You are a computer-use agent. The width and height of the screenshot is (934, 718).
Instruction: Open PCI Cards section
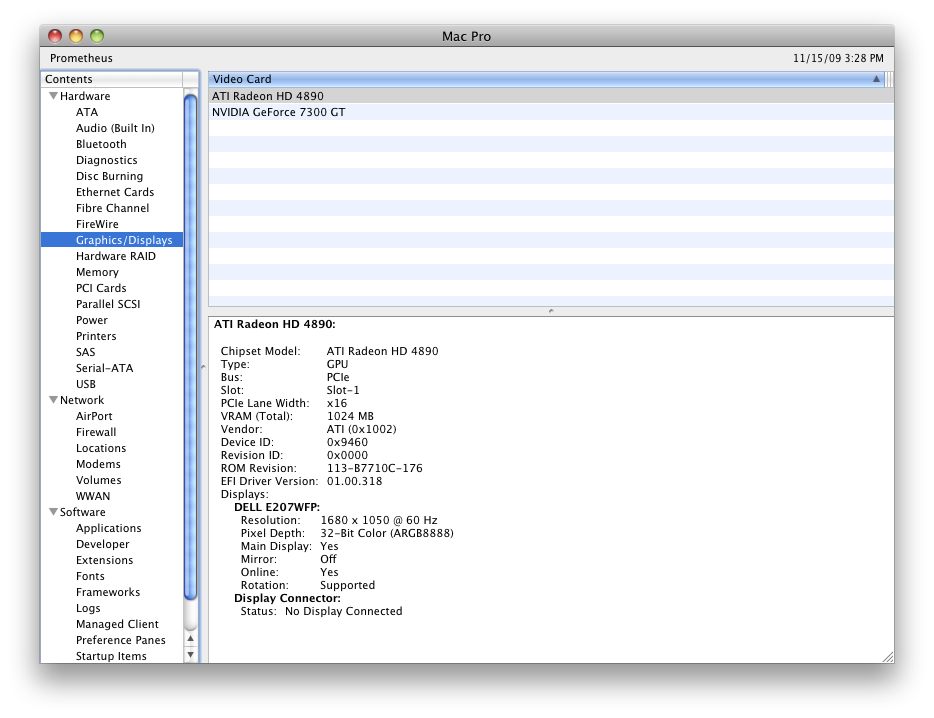coord(101,288)
